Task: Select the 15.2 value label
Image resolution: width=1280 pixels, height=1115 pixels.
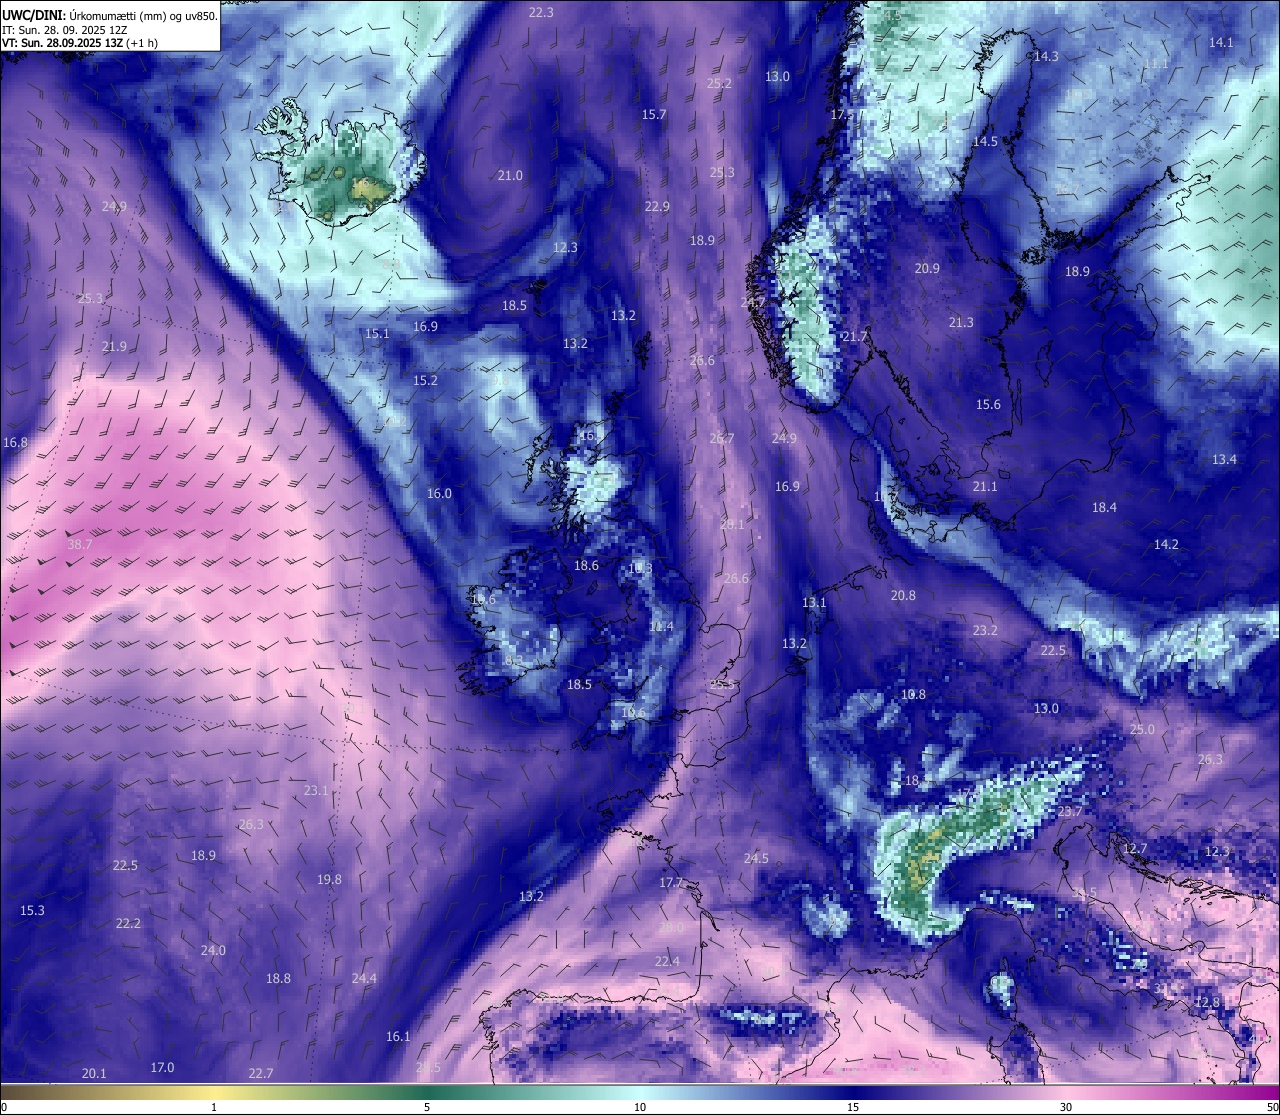Action: point(425,381)
